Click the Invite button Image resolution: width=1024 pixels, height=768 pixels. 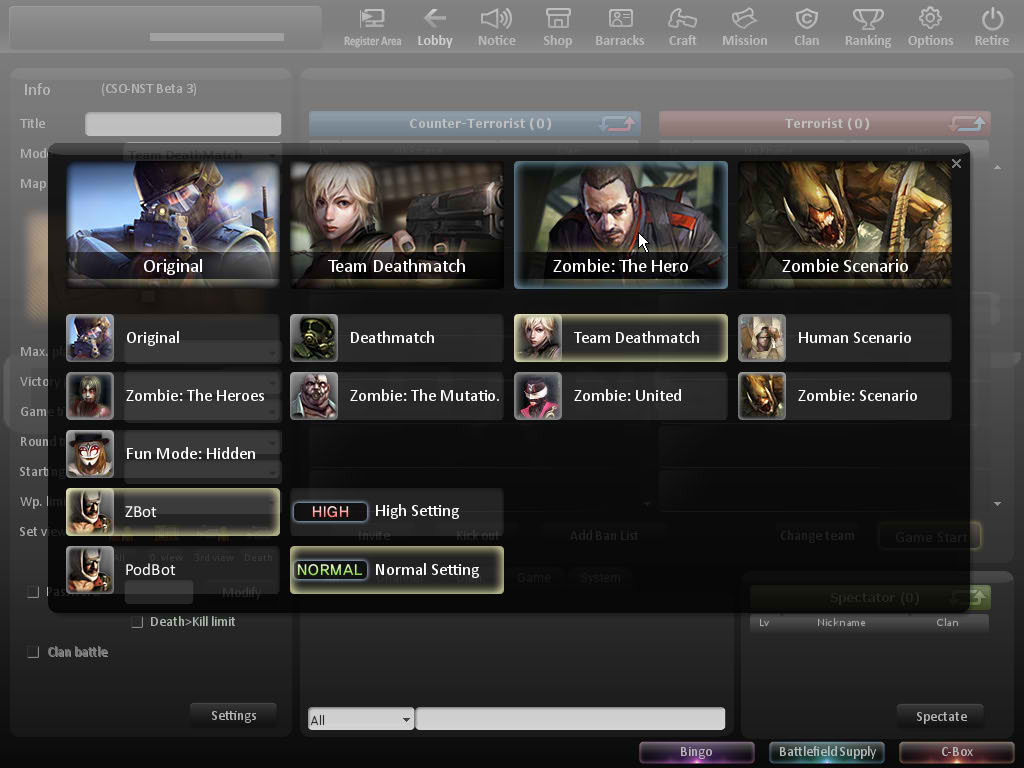pyautogui.click(x=374, y=536)
